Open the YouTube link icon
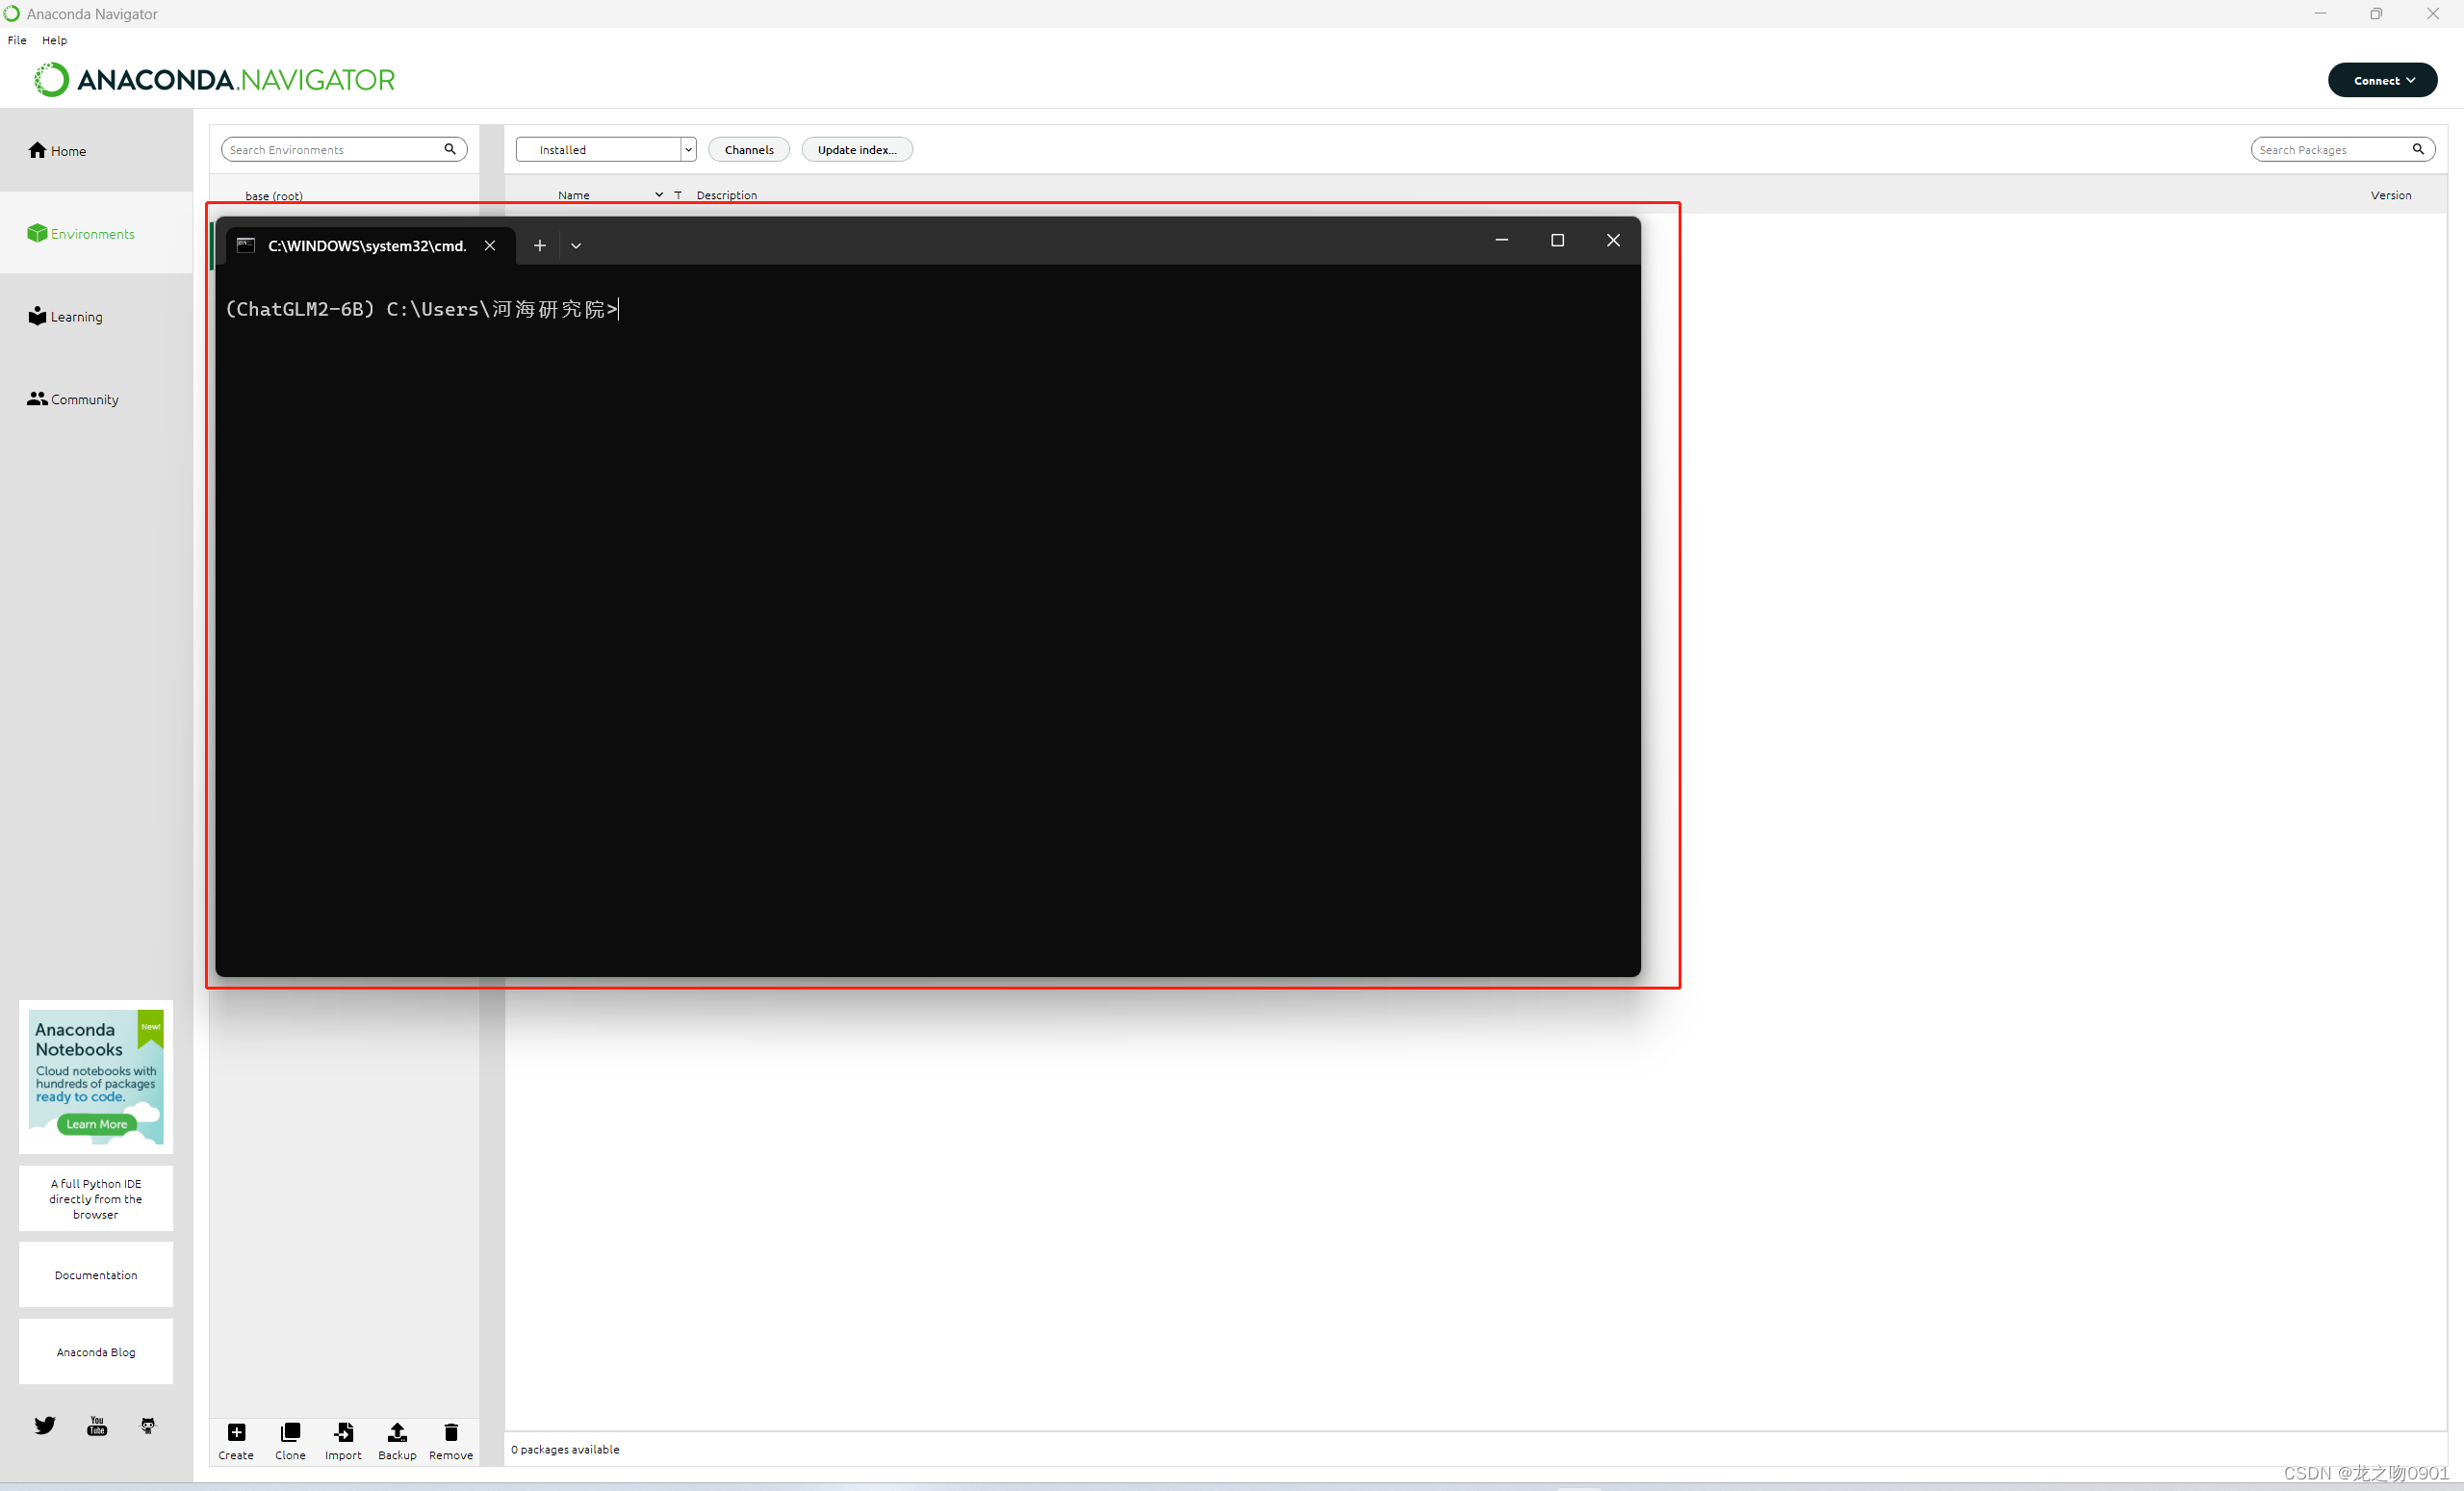 (97, 1425)
